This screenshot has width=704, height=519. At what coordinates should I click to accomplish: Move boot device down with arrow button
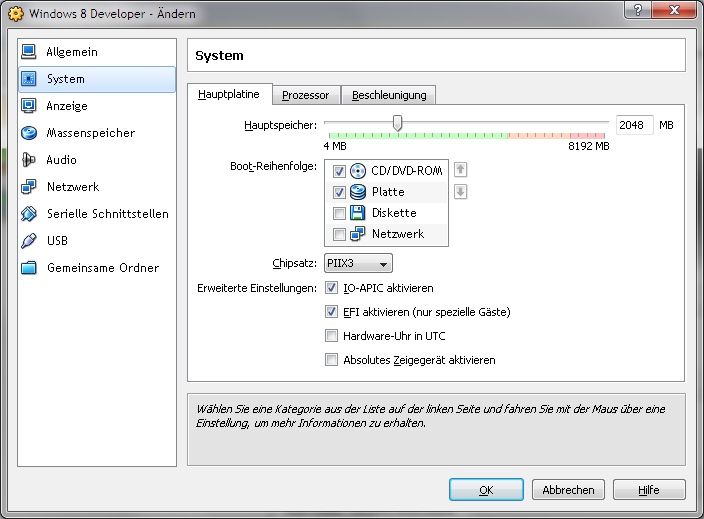tap(461, 192)
